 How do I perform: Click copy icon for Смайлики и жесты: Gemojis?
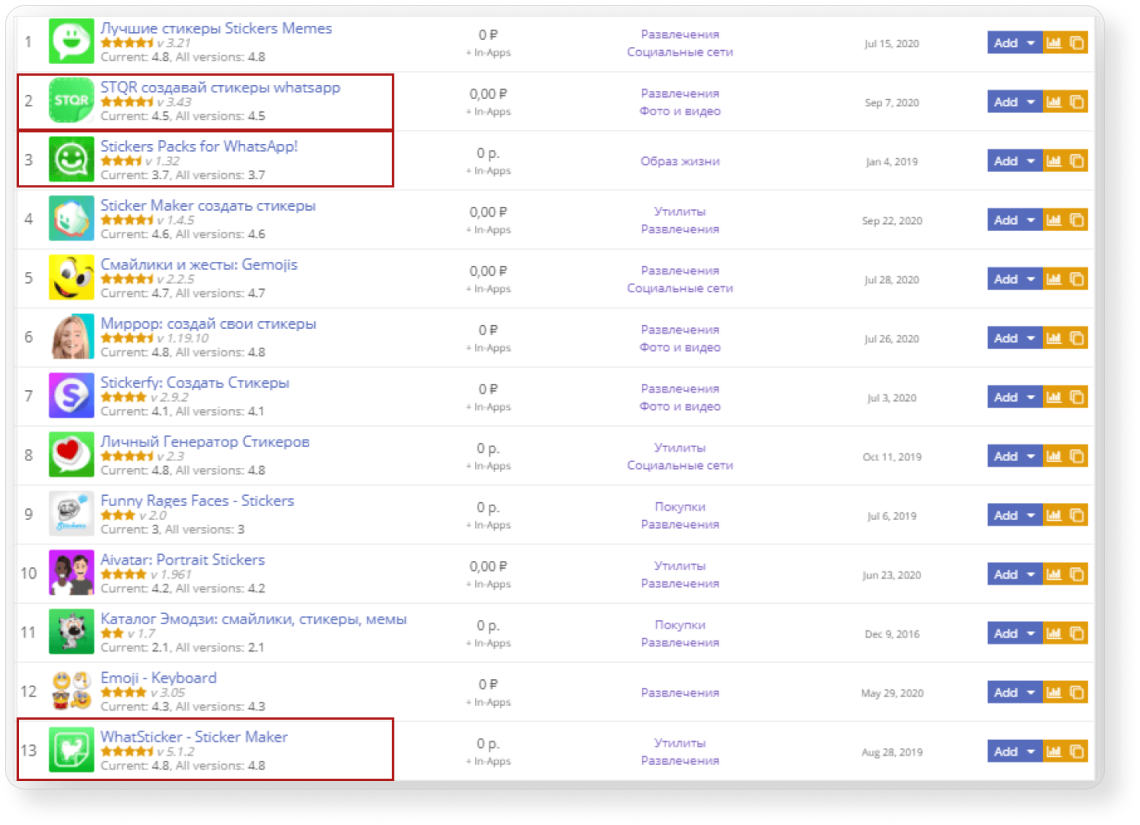click(1077, 279)
